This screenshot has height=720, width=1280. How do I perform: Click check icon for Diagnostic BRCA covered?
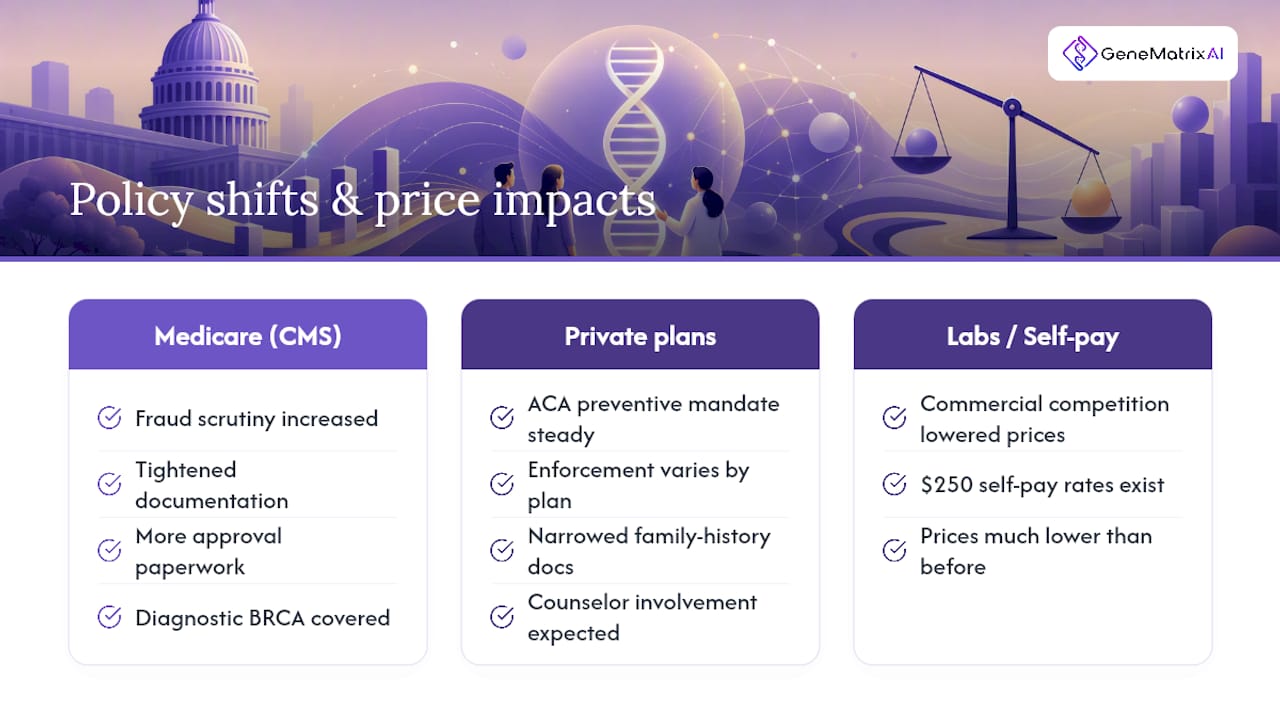(x=109, y=617)
